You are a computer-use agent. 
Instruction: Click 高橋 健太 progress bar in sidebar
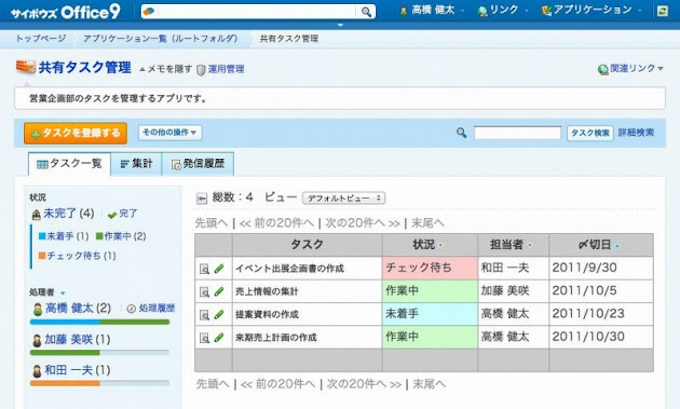click(x=100, y=322)
